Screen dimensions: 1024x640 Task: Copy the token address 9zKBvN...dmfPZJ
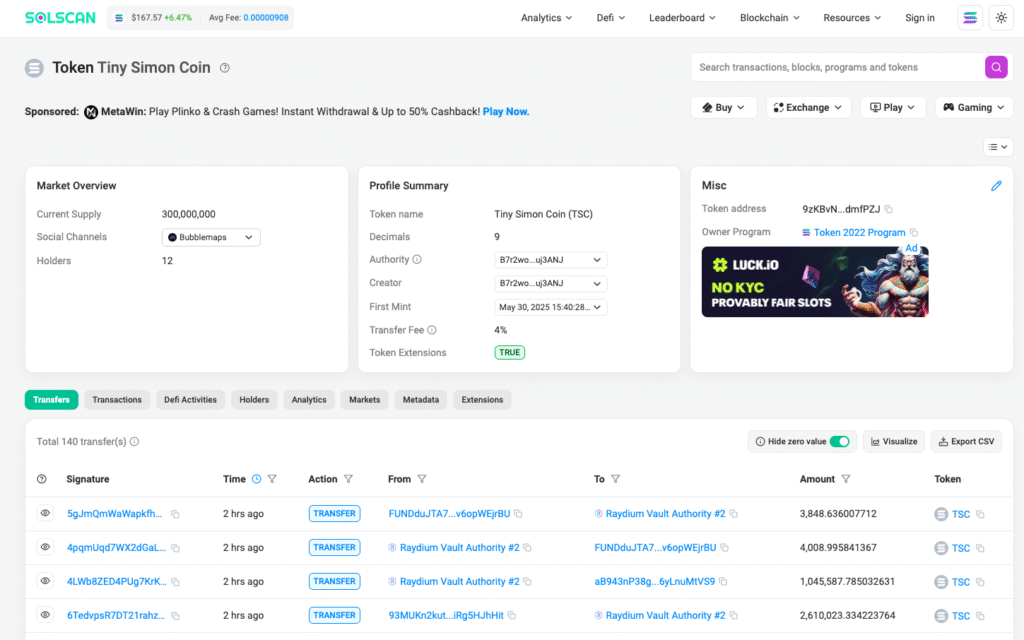click(888, 209)
